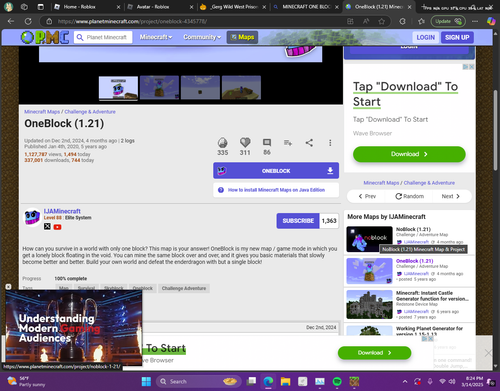Screen dimensions: 500x391
Task: Open Windows Start menu
Action: pos(146,381)
